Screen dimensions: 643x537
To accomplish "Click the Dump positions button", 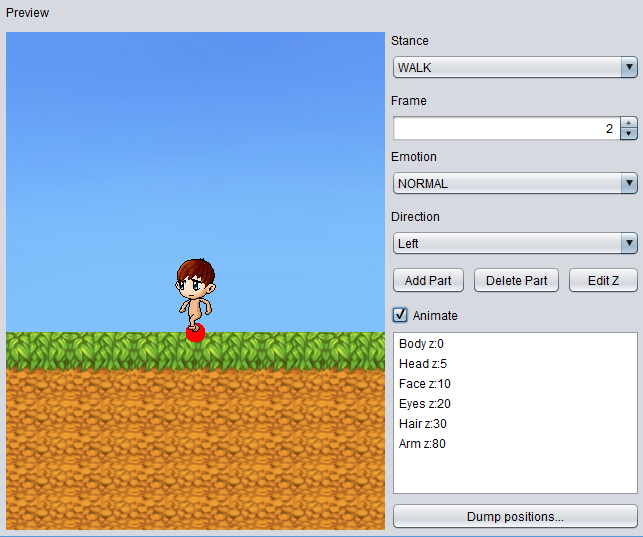I will point(514,517).
